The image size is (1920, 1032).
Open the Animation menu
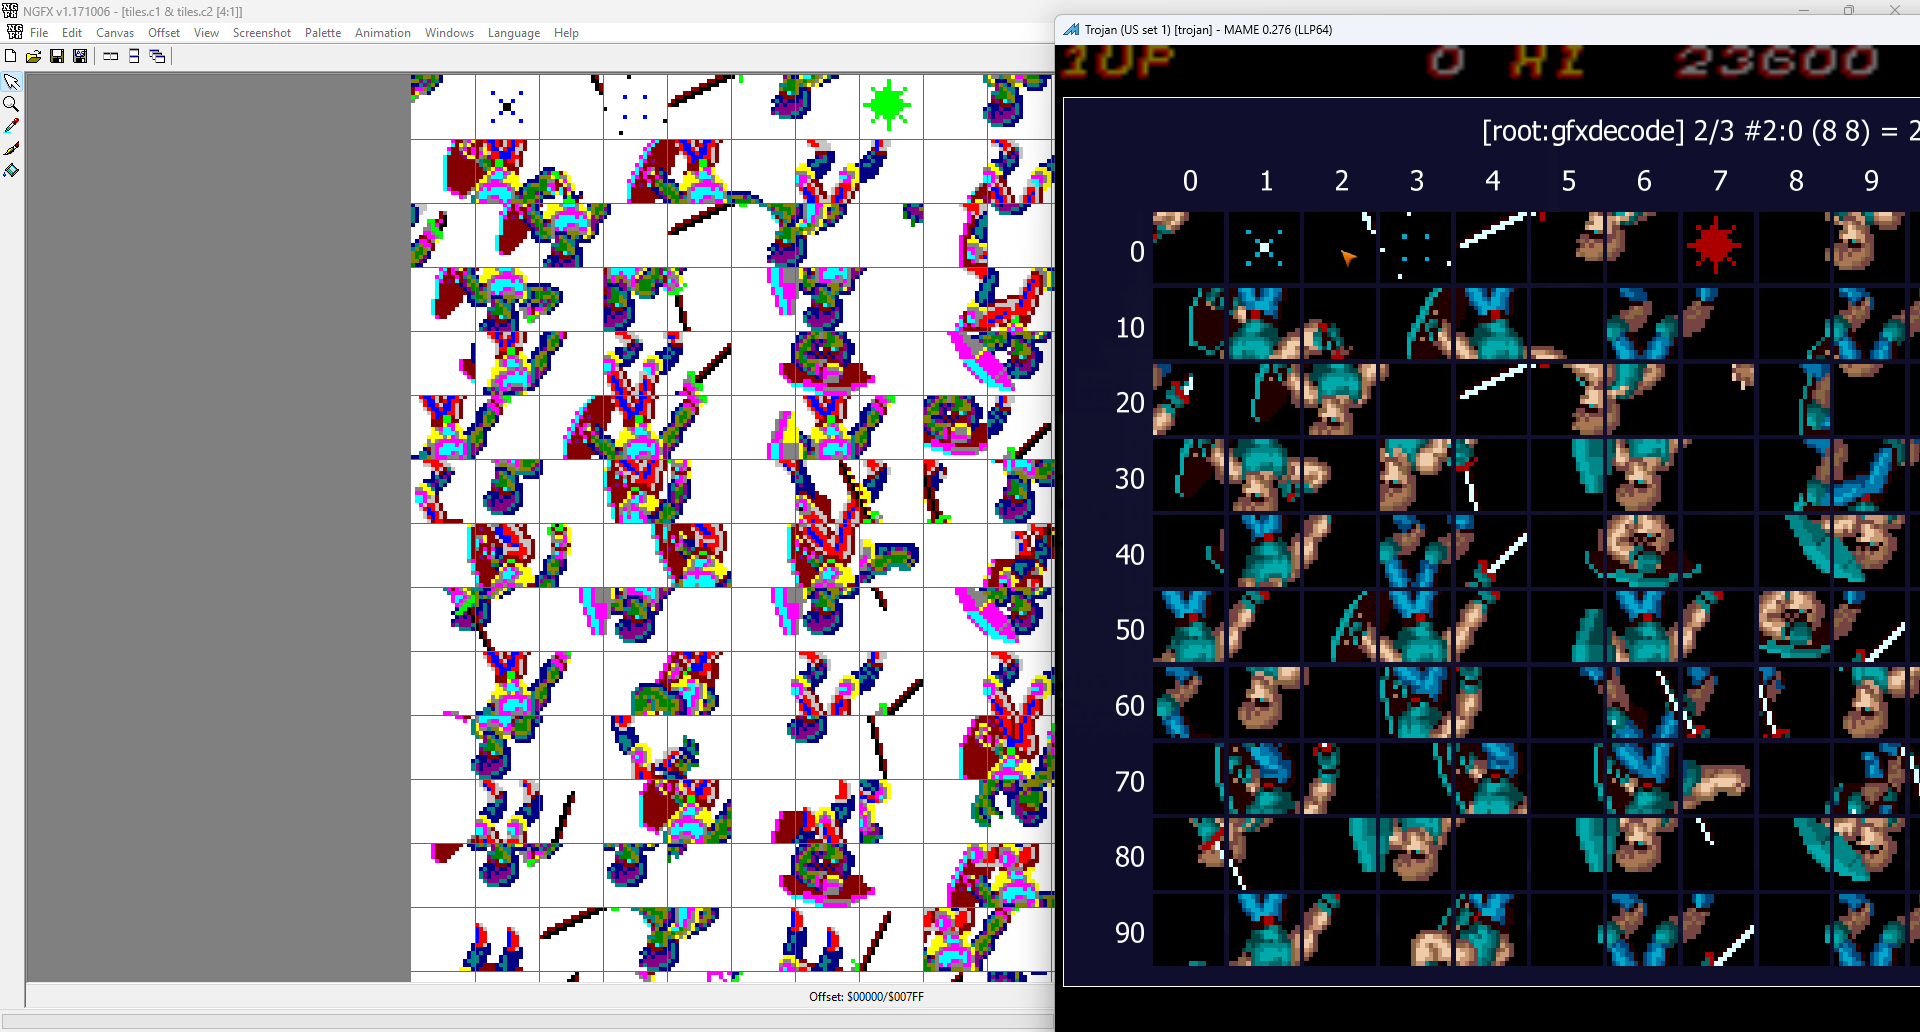pyautogui.click(x=383, y=33)
